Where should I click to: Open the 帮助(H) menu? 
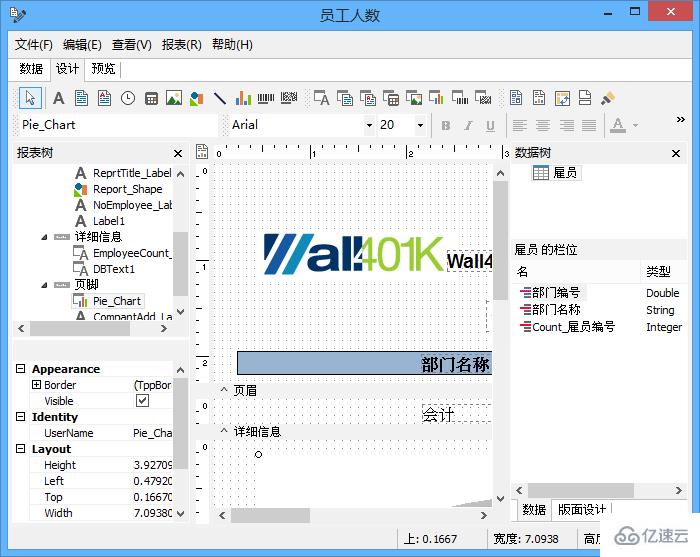coord(232,45)
